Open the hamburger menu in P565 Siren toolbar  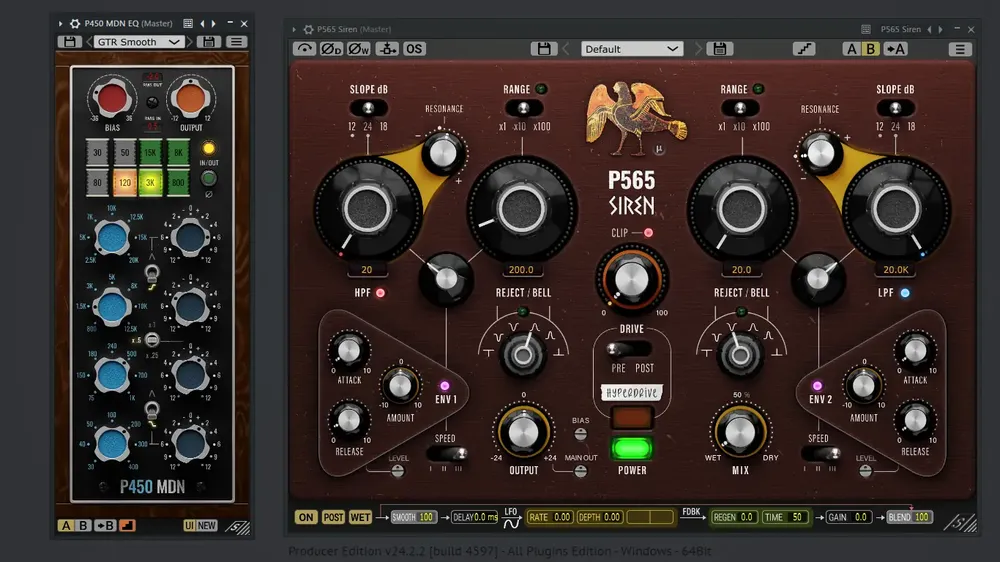[960, 49]
